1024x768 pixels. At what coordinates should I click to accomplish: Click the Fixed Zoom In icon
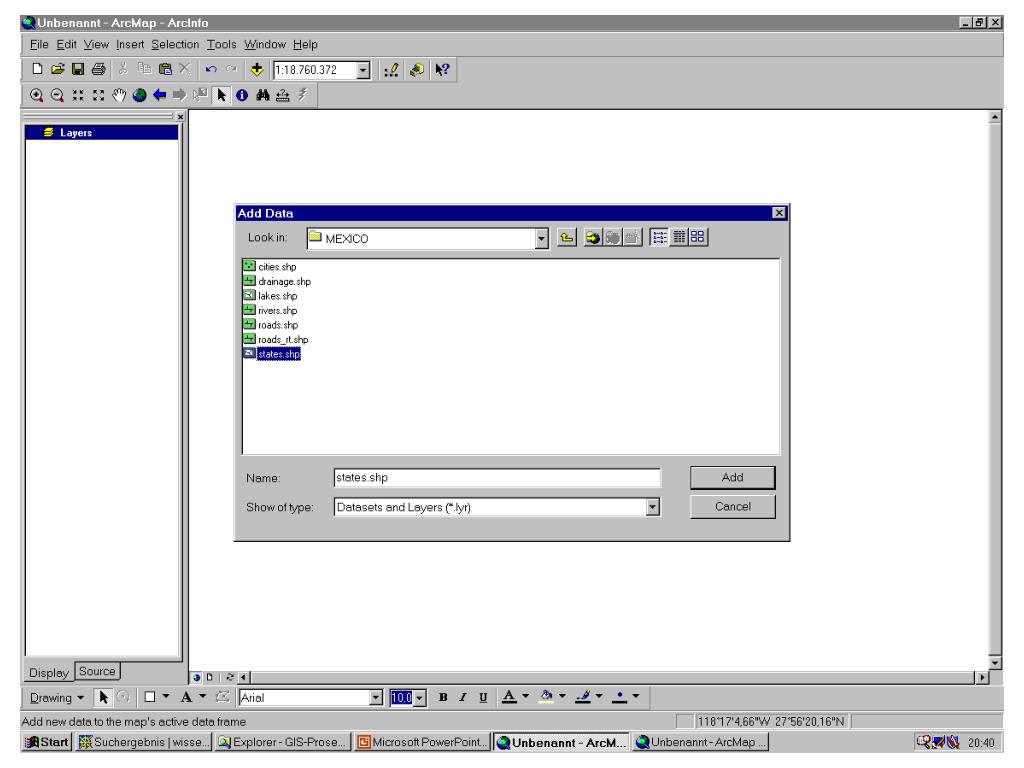(78, 95)
